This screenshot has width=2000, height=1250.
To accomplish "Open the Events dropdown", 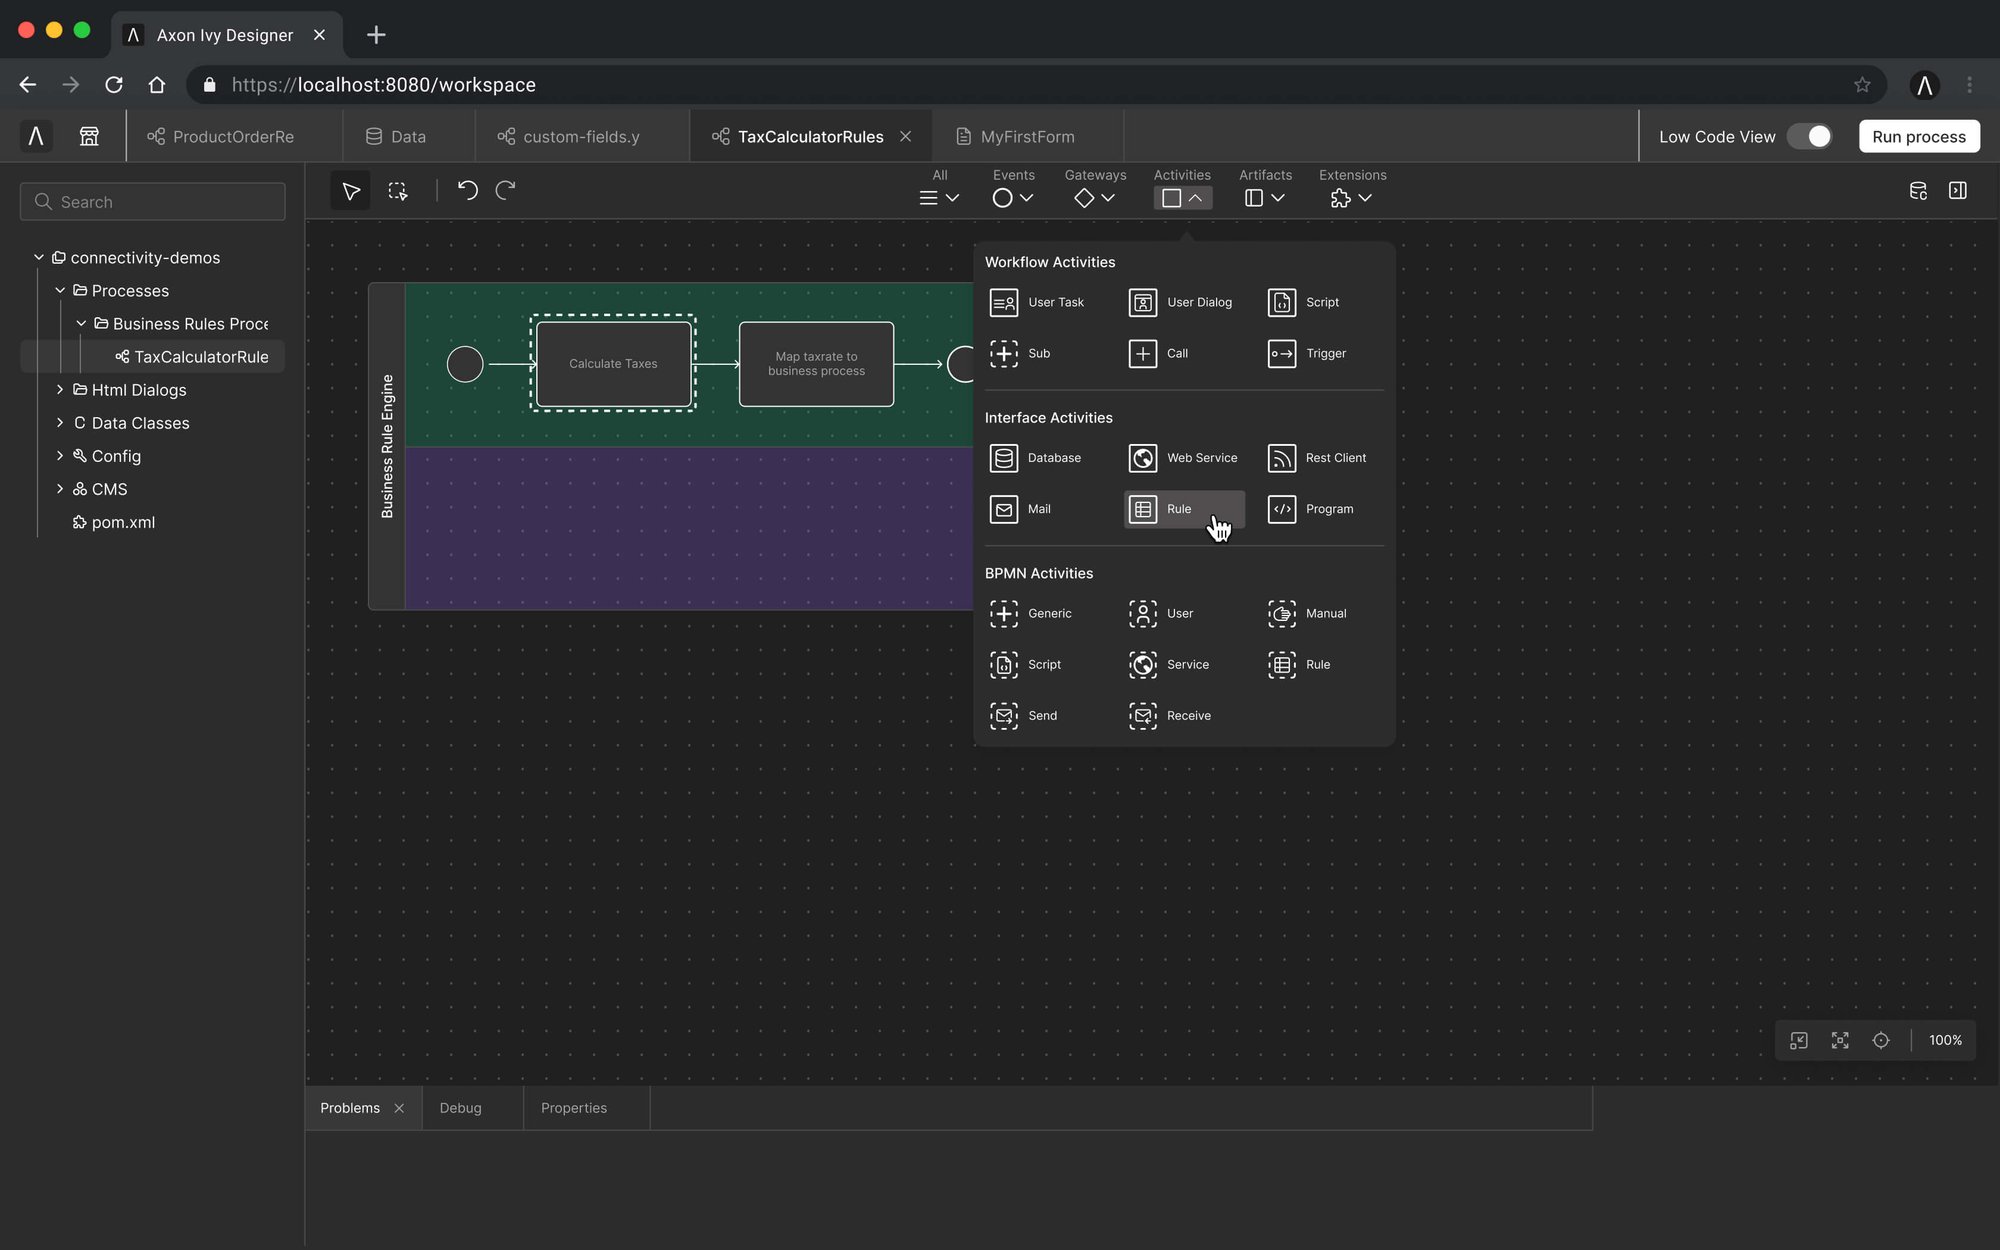I will tap(1013, 198).
